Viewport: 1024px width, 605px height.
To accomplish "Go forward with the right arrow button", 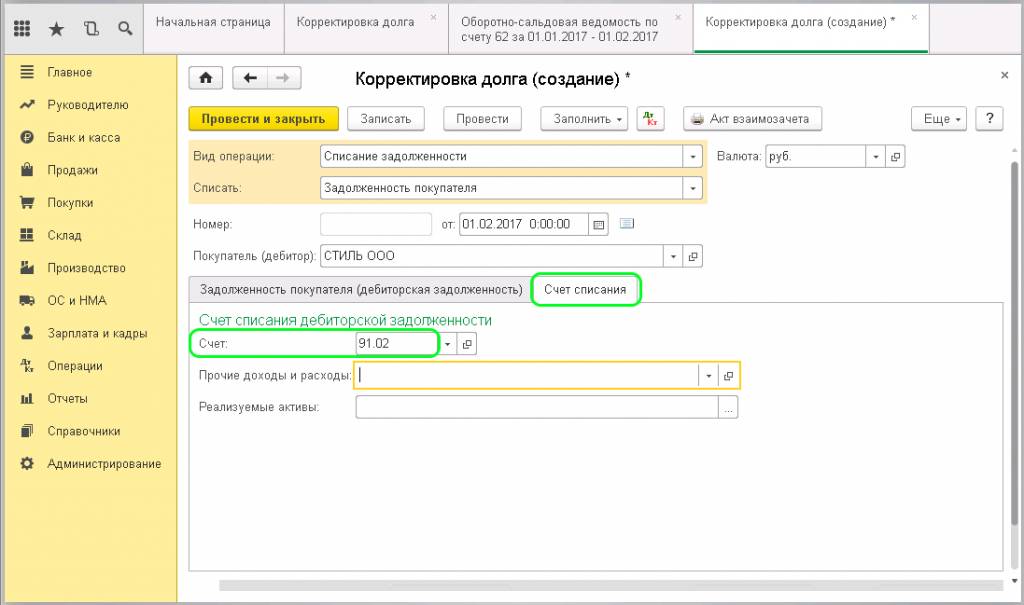I will [x=283, y=78].
